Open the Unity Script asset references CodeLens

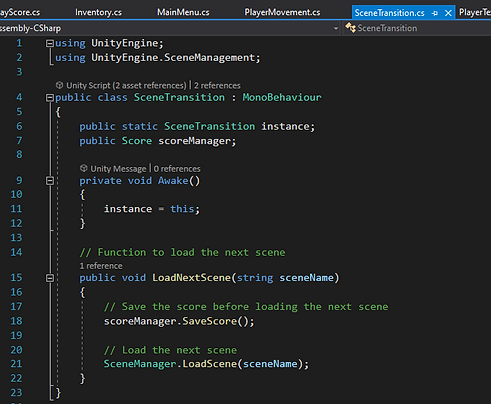tap(126, 86)
